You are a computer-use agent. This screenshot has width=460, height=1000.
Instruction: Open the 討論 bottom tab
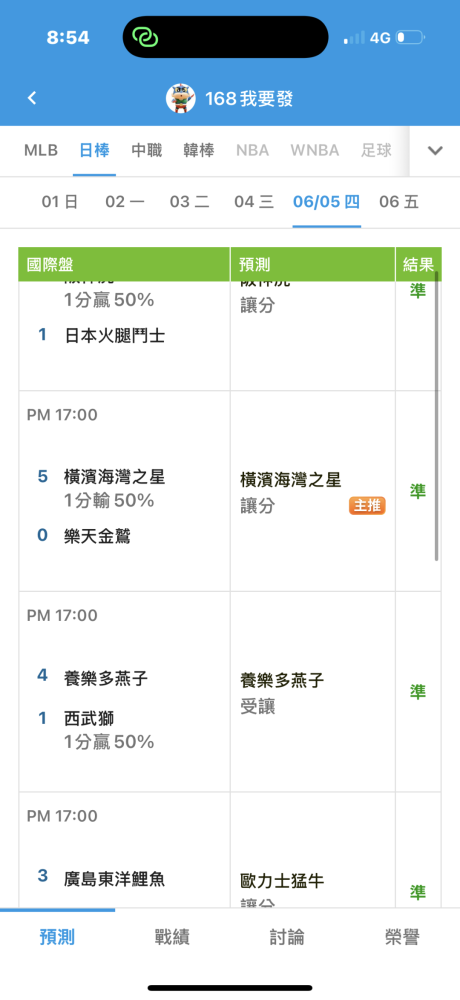pos(287,937)
